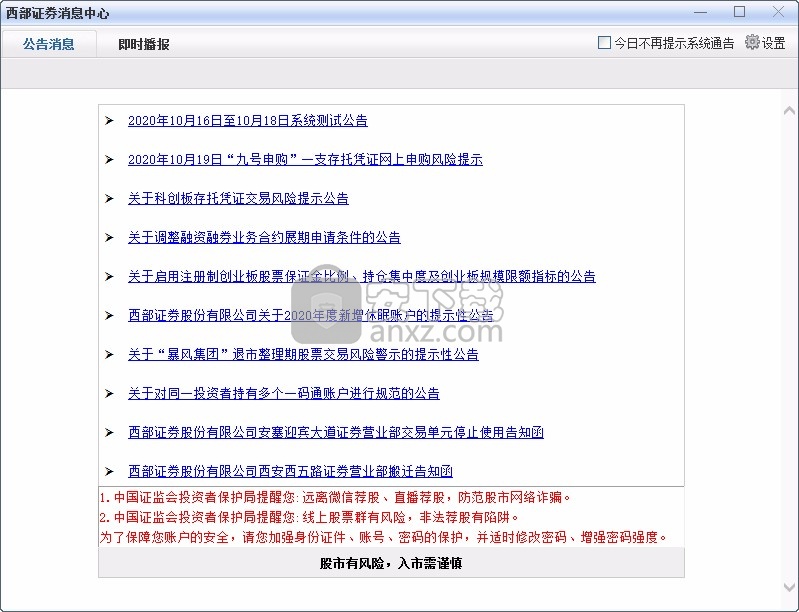Open the 注册制创业板股票保证金比例 announcement link

click(x=362, y=277)
